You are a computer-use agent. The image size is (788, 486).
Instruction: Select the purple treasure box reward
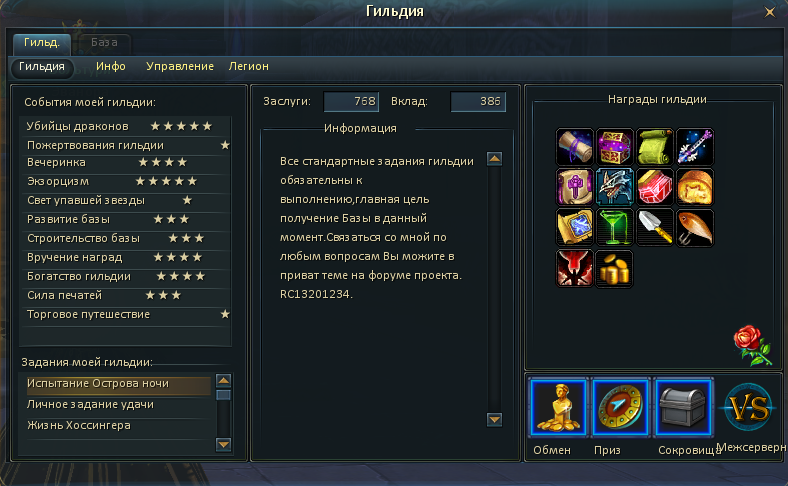(x=614, y=147)
